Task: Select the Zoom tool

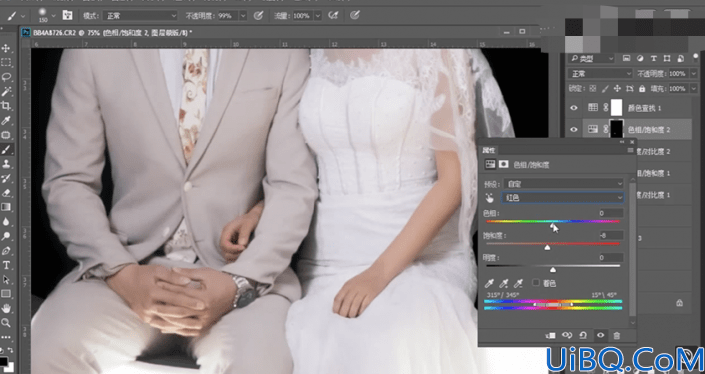Action: coord(6,323)
